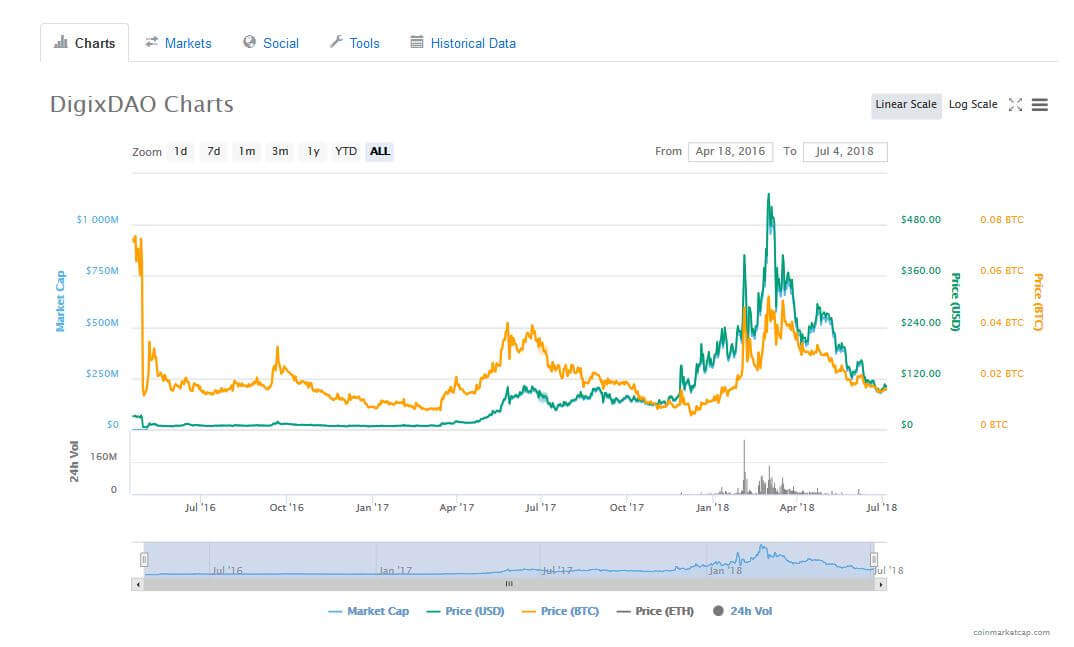This screenshot has height=647, width=1074.
Task: Edit the From date field
Action: point(730,151)
